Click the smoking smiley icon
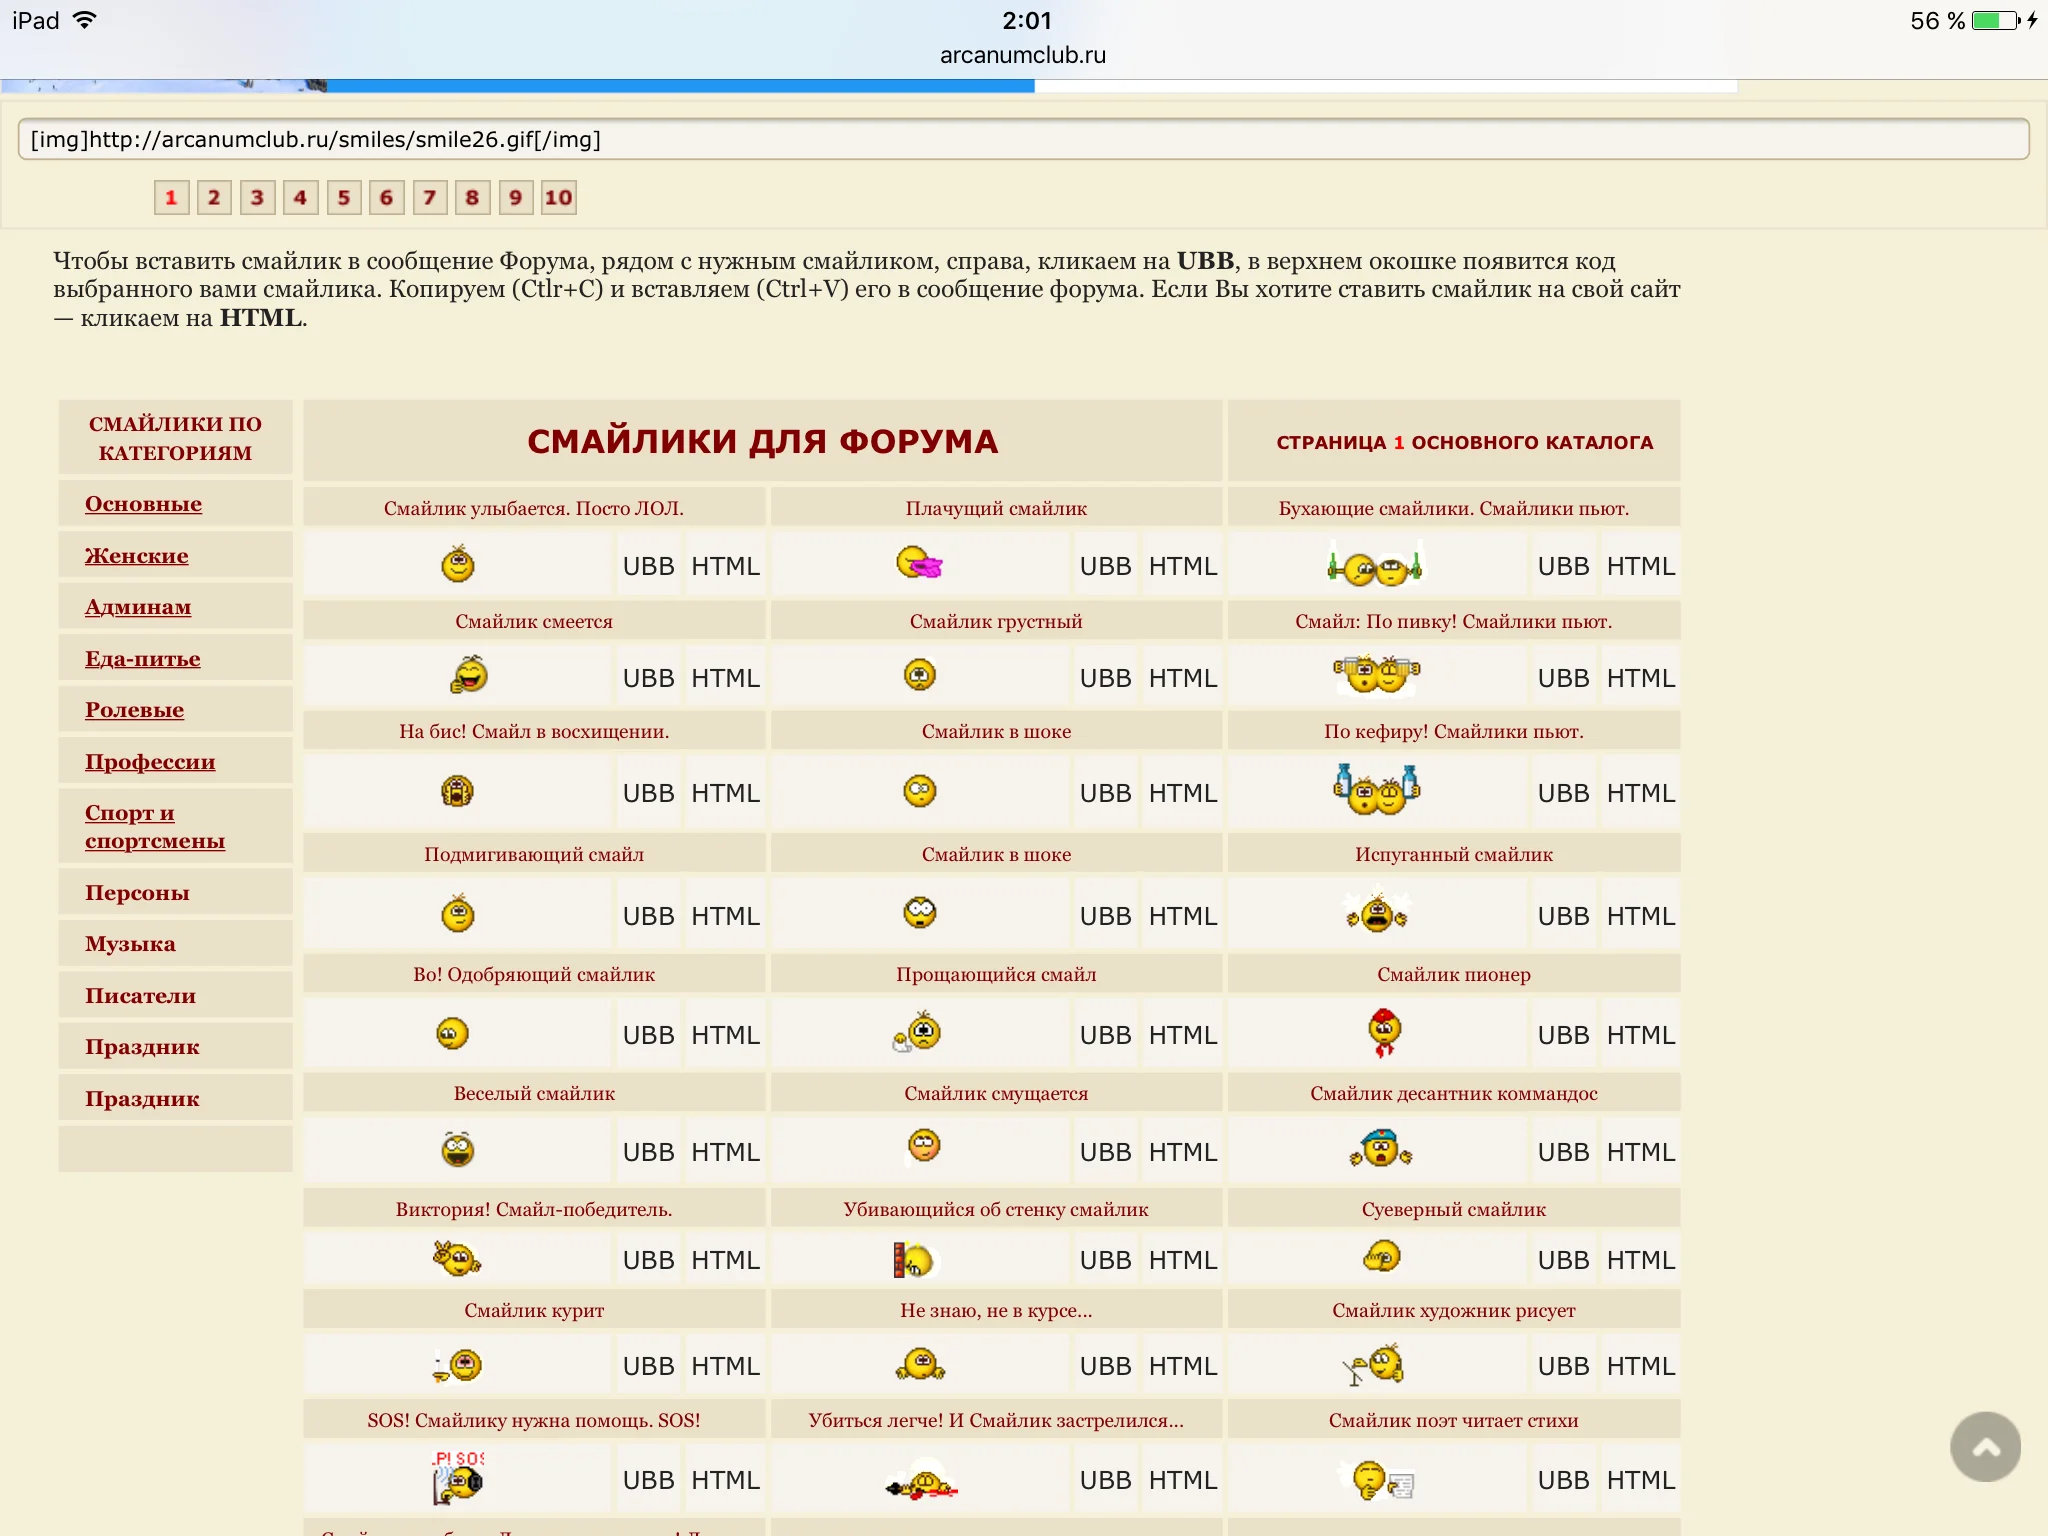 point(459,1365)
